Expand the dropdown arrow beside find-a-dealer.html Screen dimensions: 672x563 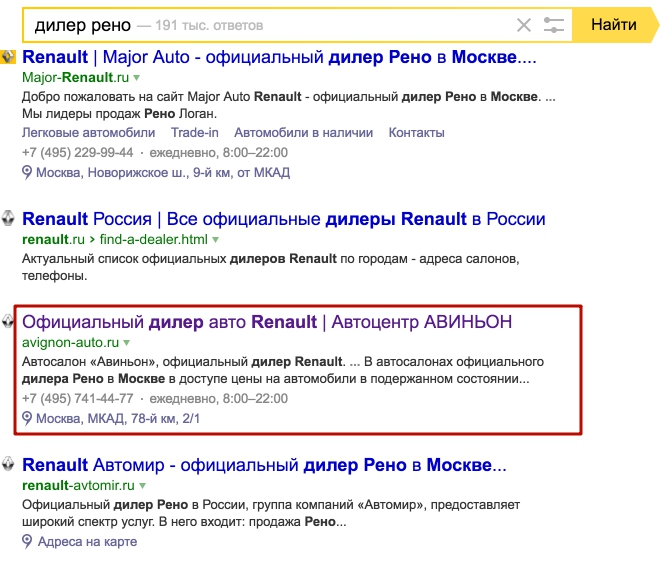(x=215, y=240)
